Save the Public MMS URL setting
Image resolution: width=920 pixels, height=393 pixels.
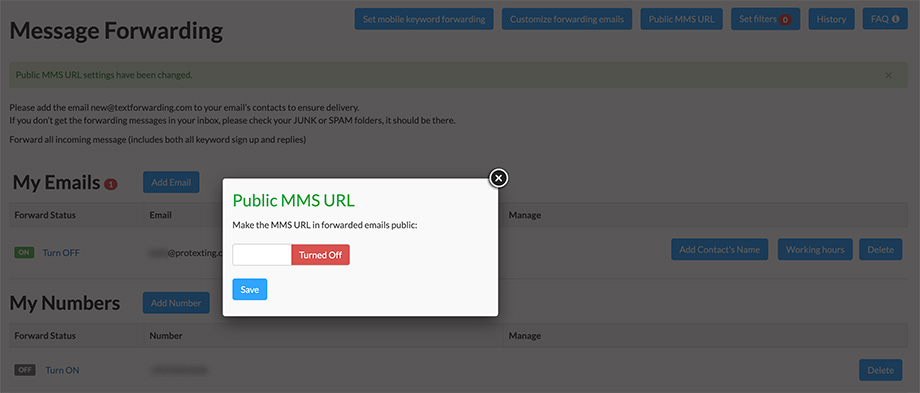click(x=249, y=289)
